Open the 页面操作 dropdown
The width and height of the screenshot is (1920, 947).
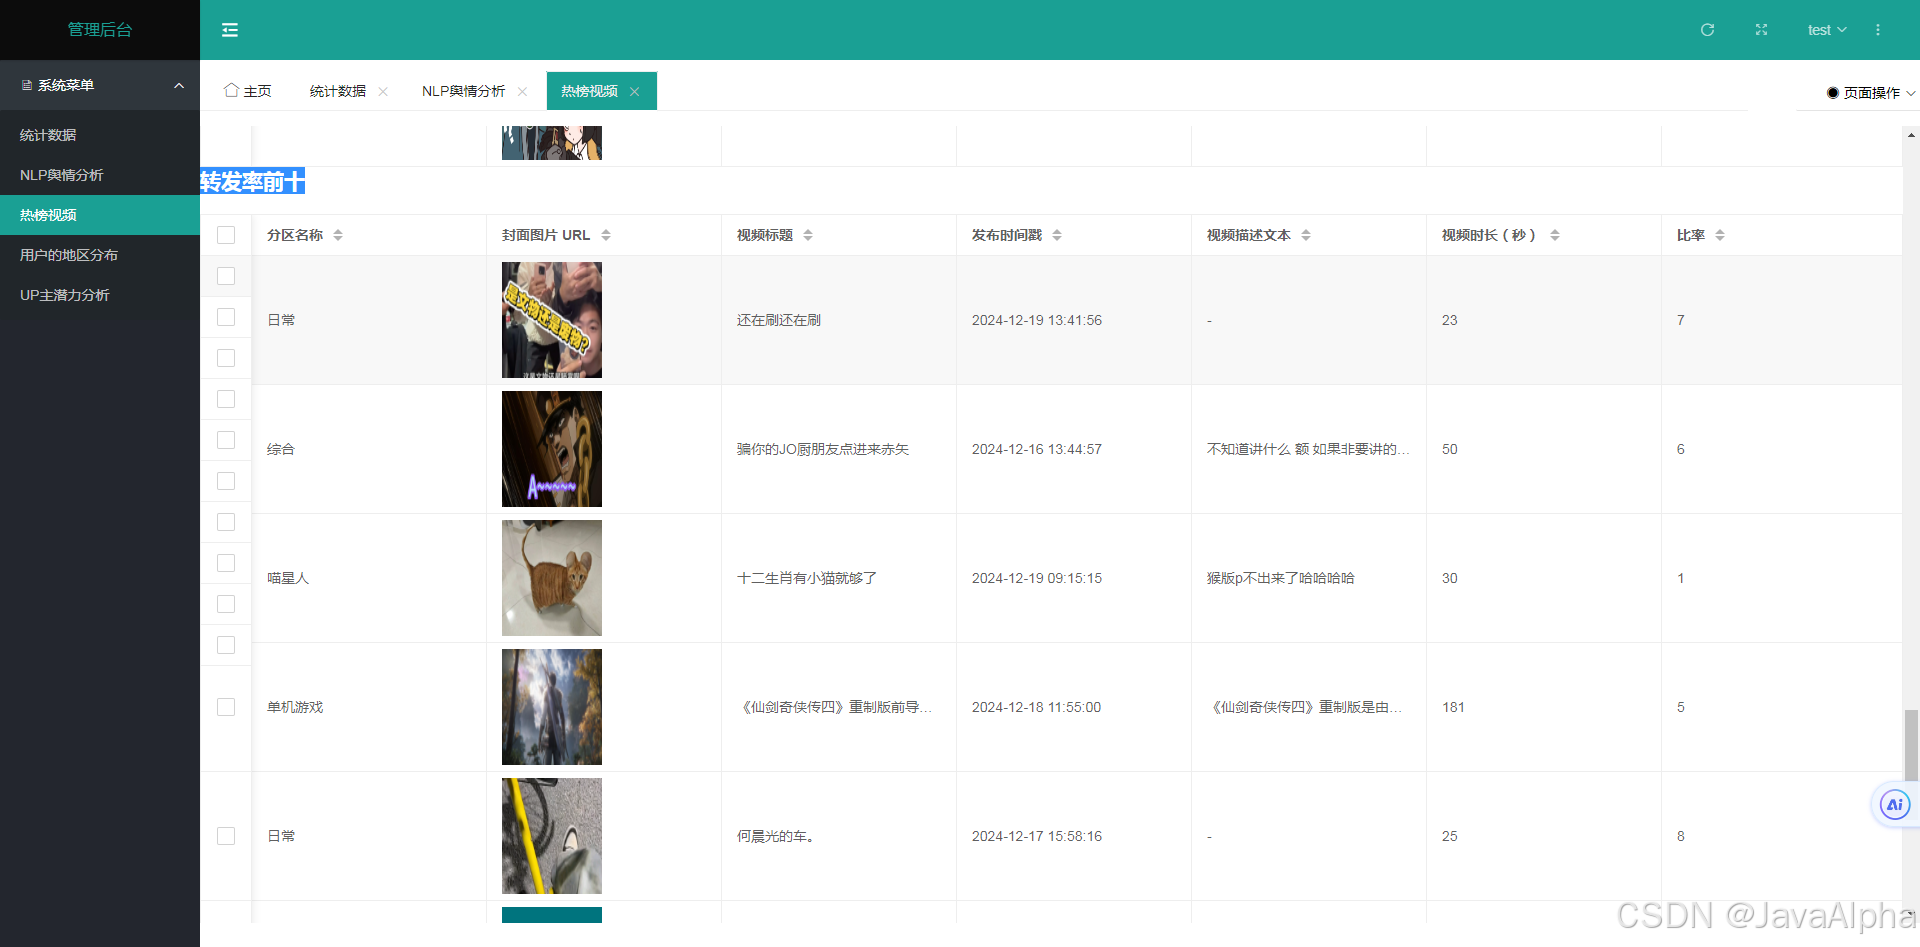coord(1871,92)
